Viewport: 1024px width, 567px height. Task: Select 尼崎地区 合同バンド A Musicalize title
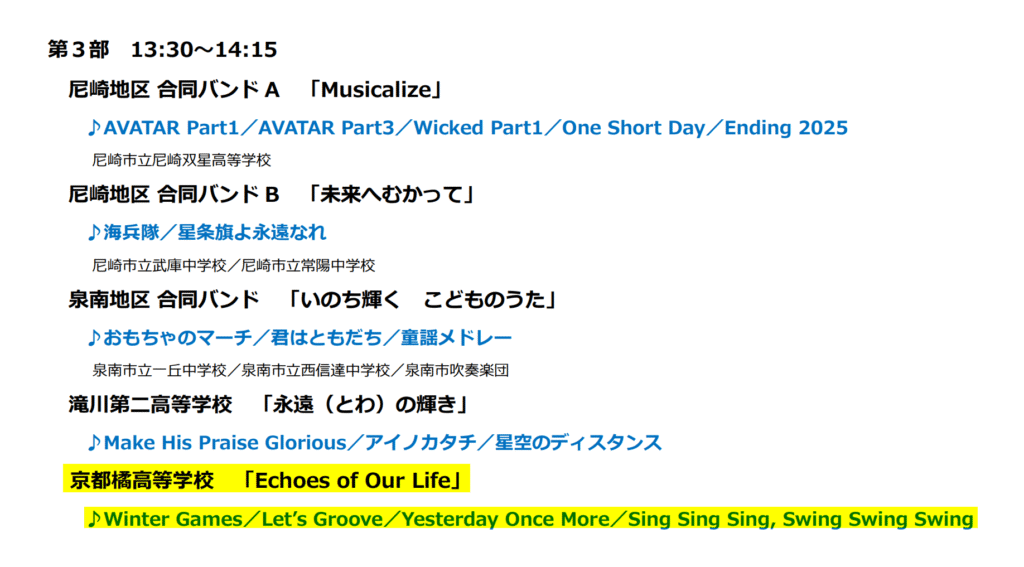pos(255,89)
